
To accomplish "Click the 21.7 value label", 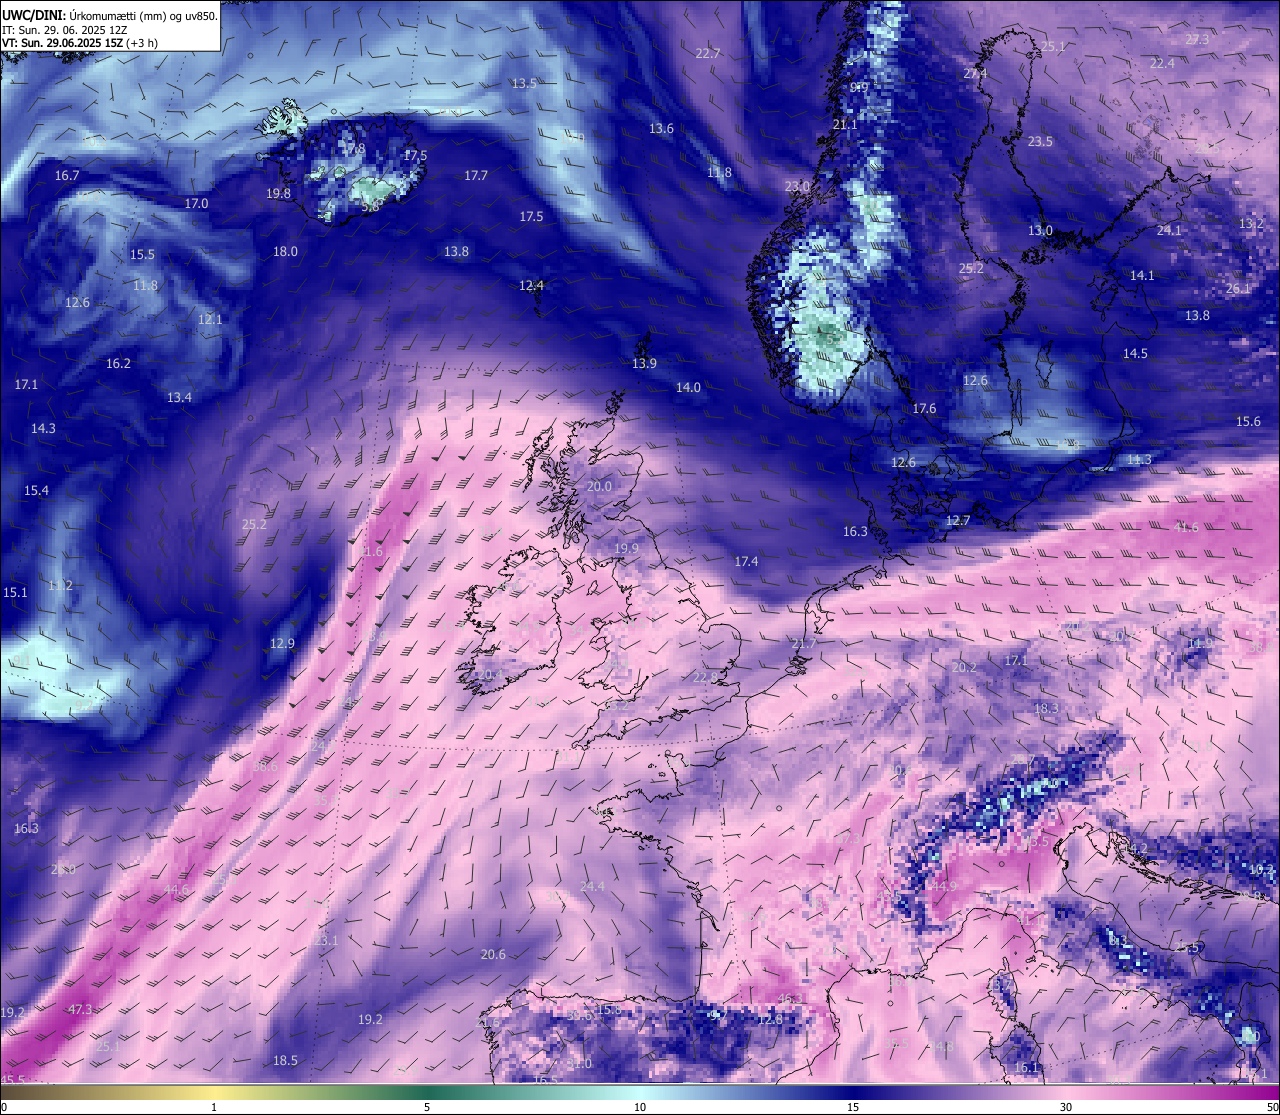I will coord(804,644).
